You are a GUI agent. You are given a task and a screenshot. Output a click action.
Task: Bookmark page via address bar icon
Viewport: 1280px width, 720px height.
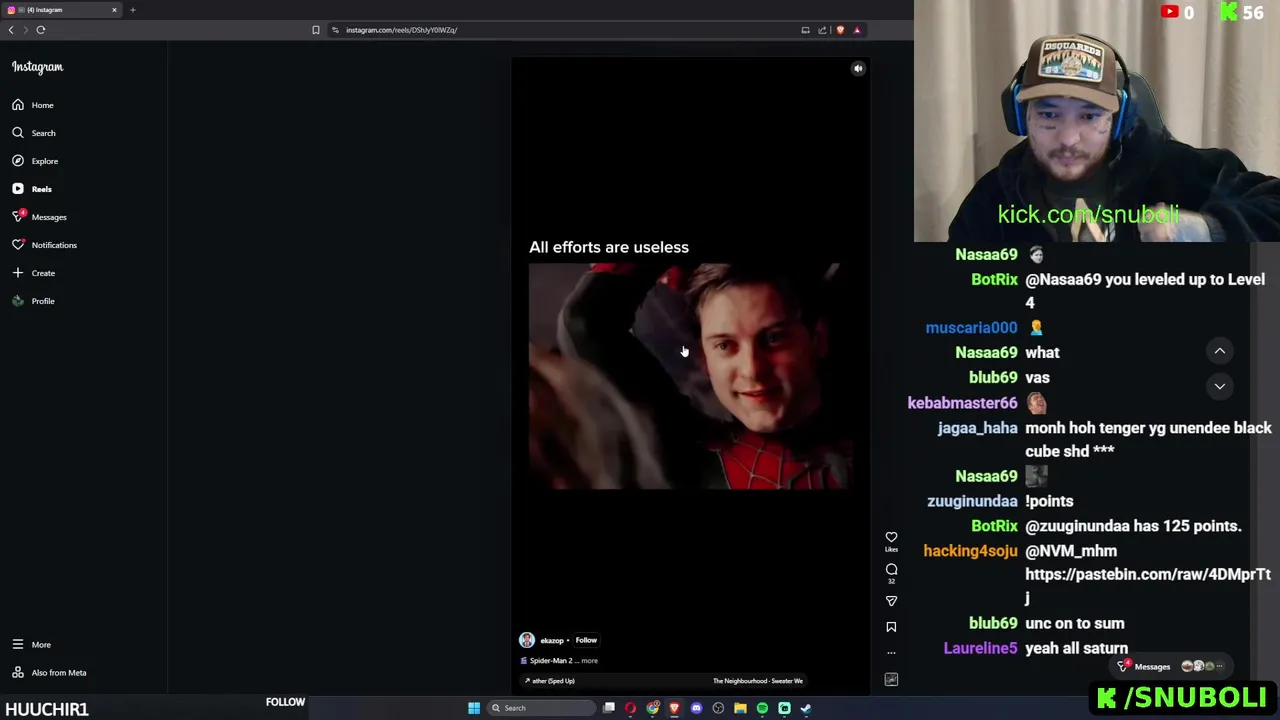(316, 30)
